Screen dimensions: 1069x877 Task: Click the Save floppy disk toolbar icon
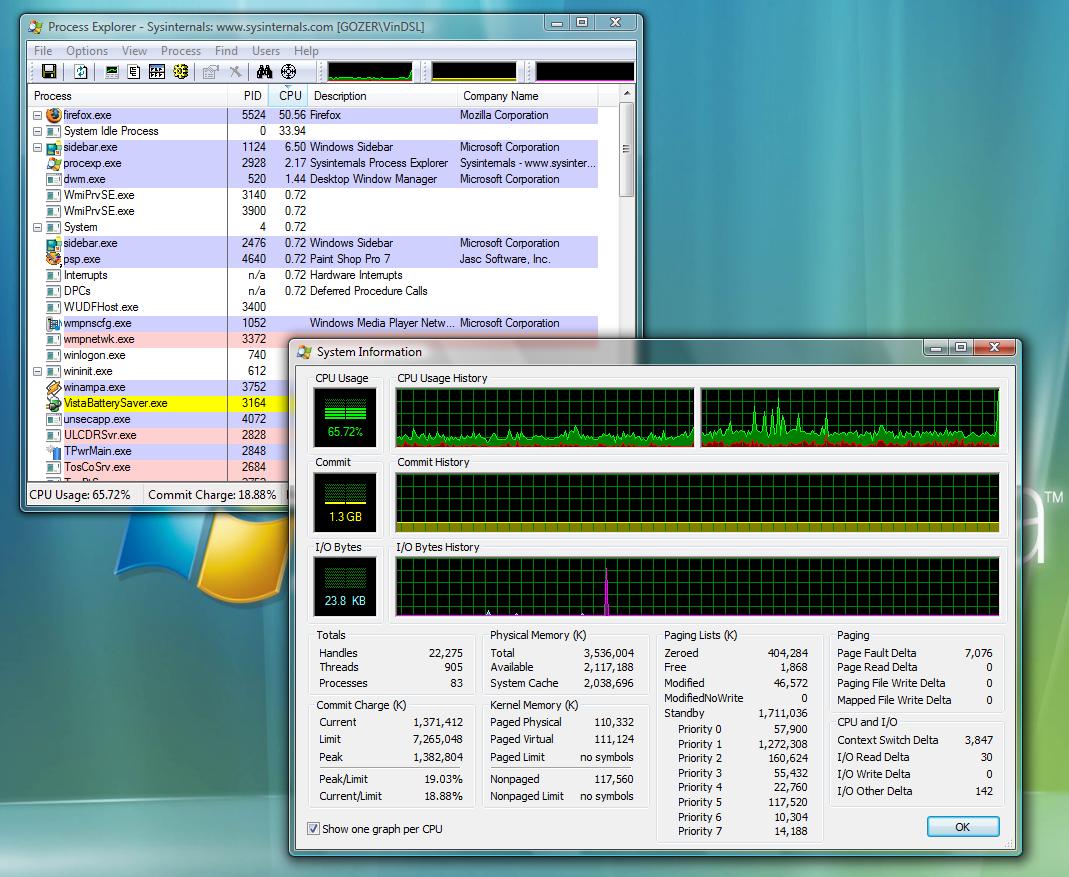pyautogui.click(x=48, y=72)
